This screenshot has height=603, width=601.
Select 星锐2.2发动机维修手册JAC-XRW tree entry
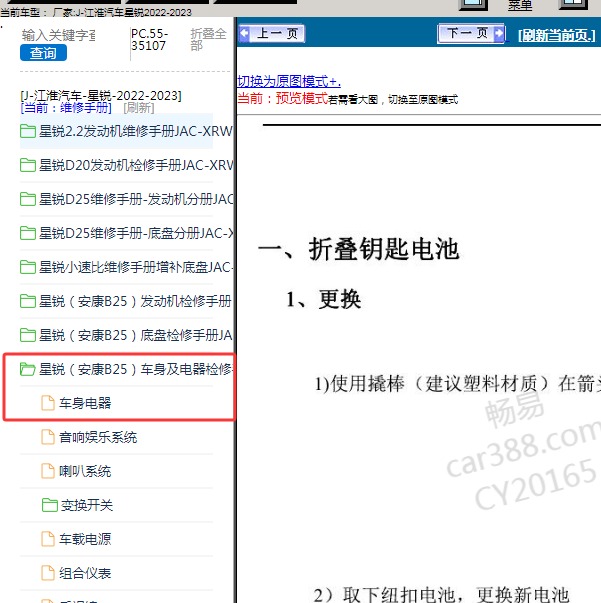point(136,132)
